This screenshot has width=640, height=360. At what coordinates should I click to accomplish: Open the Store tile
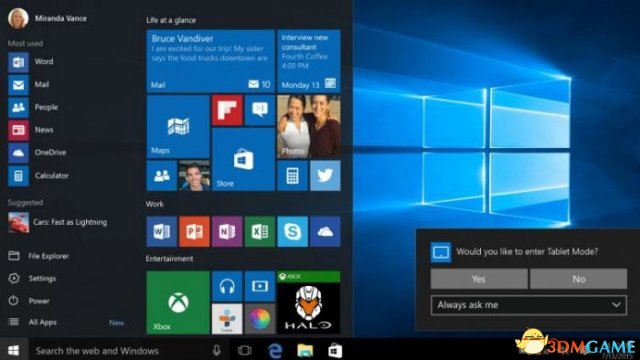[x=243, y=159]
